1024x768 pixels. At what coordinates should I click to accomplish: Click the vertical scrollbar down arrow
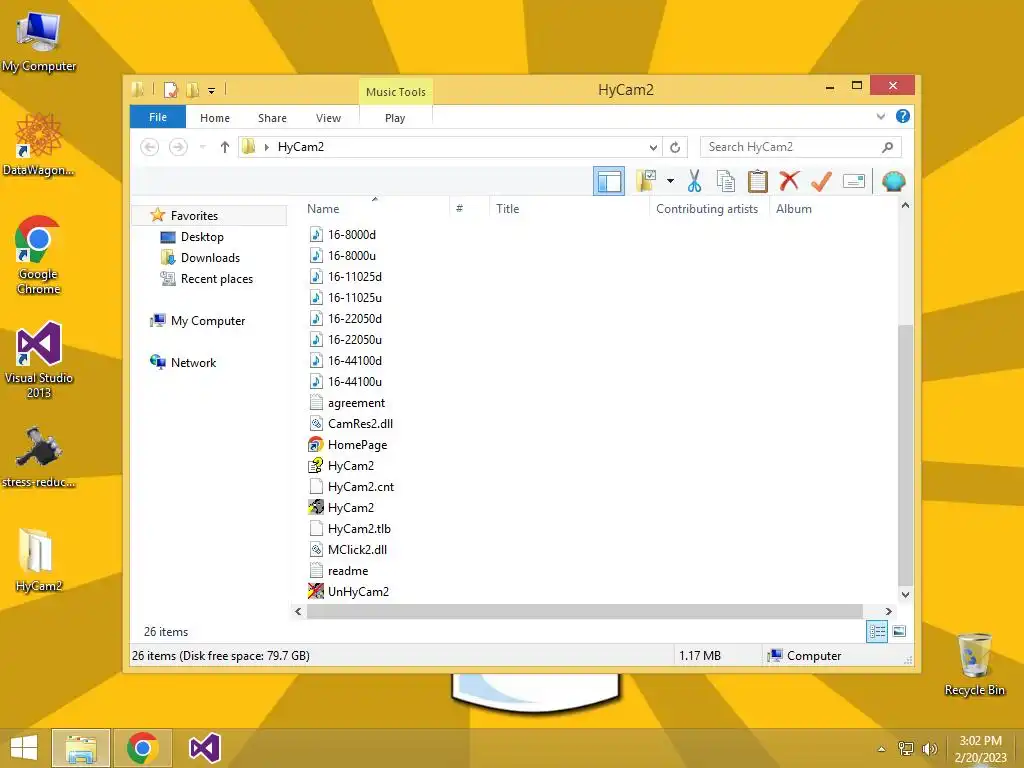point(905,594)
